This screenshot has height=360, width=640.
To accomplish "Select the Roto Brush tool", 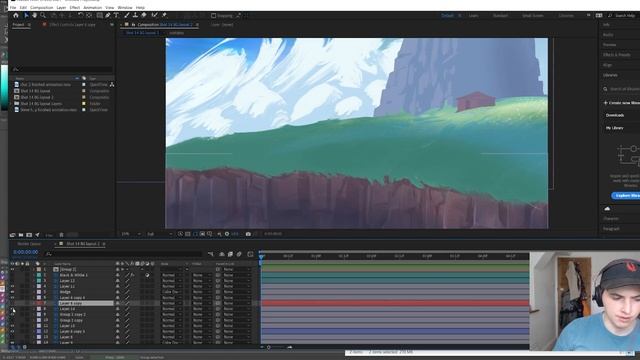I will coord(154,16).
